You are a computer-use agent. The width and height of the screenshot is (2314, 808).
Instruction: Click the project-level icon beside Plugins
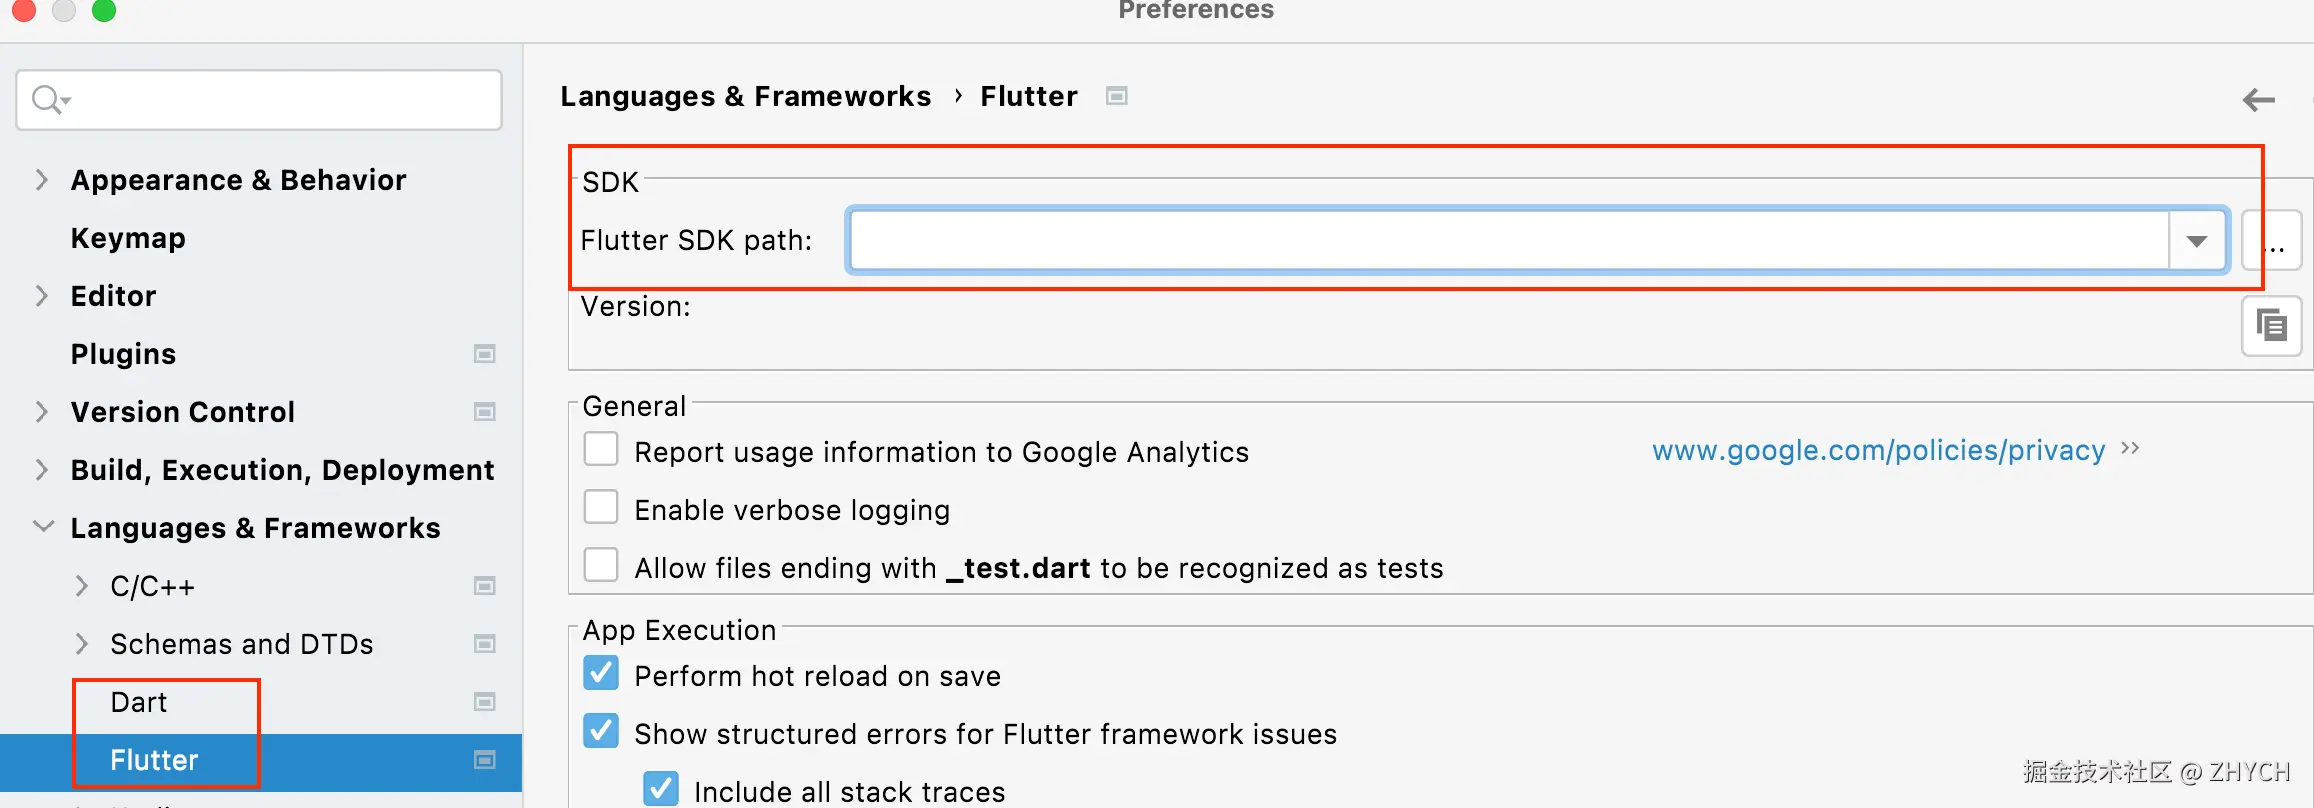click(485, 354)
